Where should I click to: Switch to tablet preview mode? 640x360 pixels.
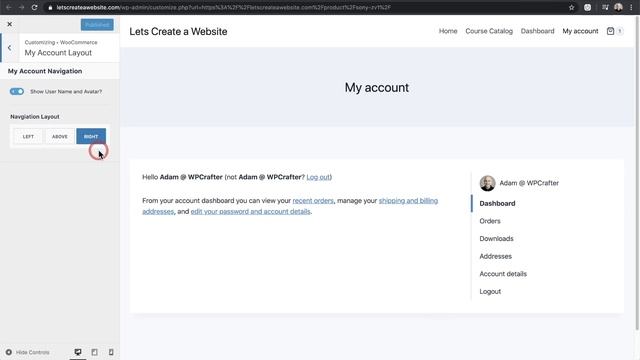tap(94, 352)
